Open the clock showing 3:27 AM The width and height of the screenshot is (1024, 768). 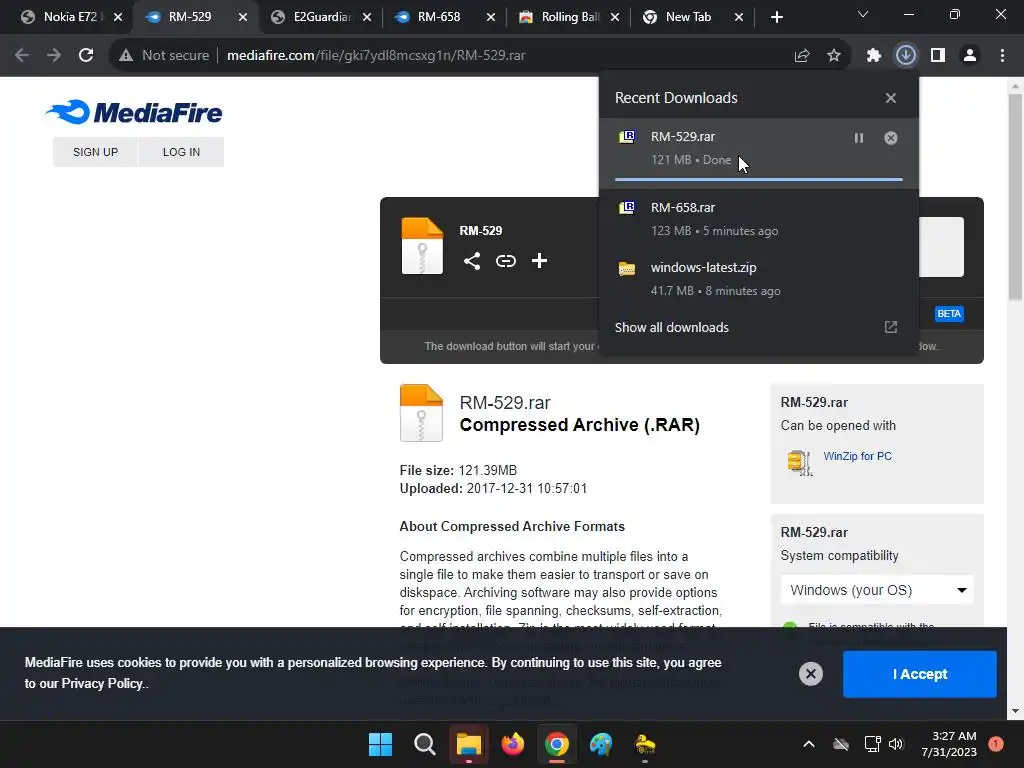[x=949, y=744]
